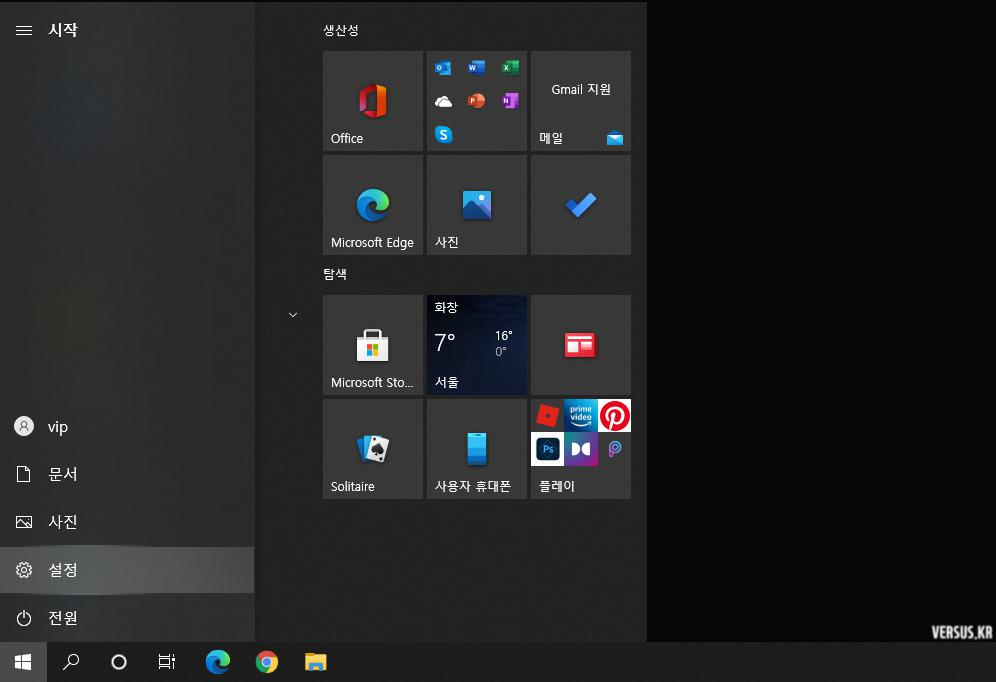996x682 pixels.
Task: Open 설정 settings from Start sidebar
Action: [127, 570]
